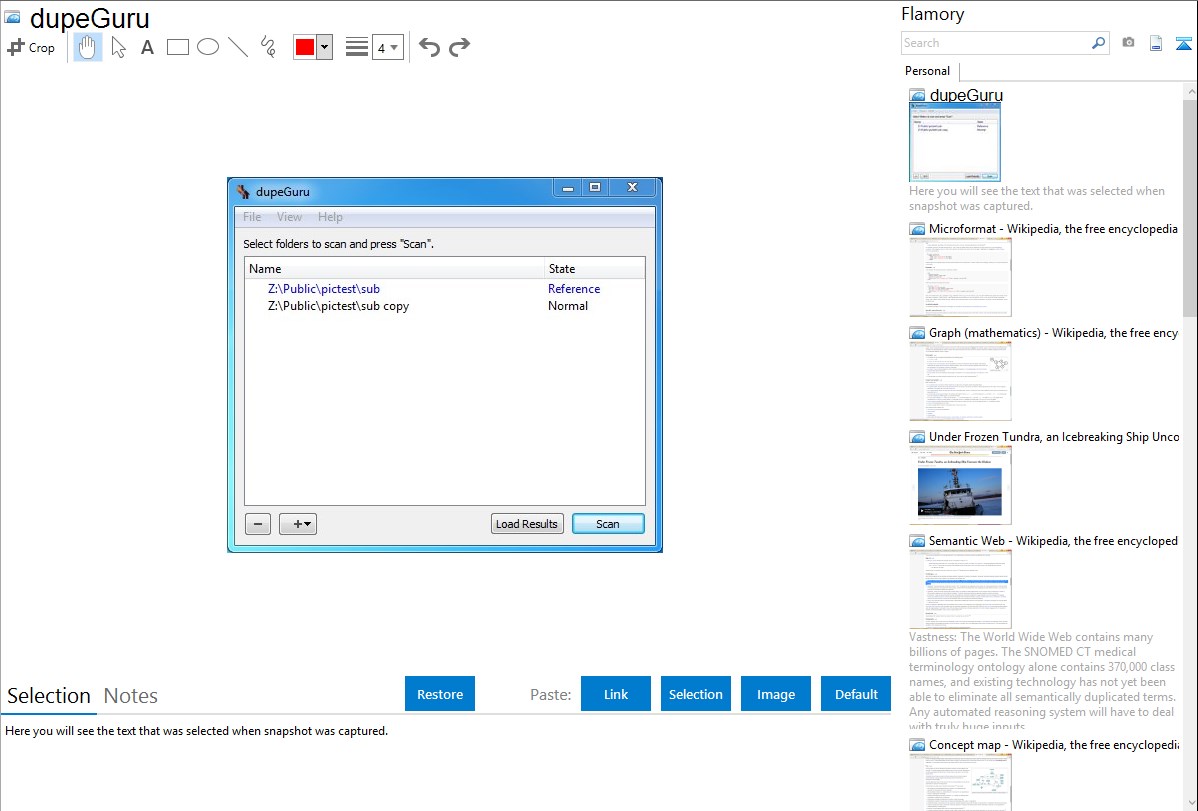Click the blue collapse panel icon

tap(1183, 43)
